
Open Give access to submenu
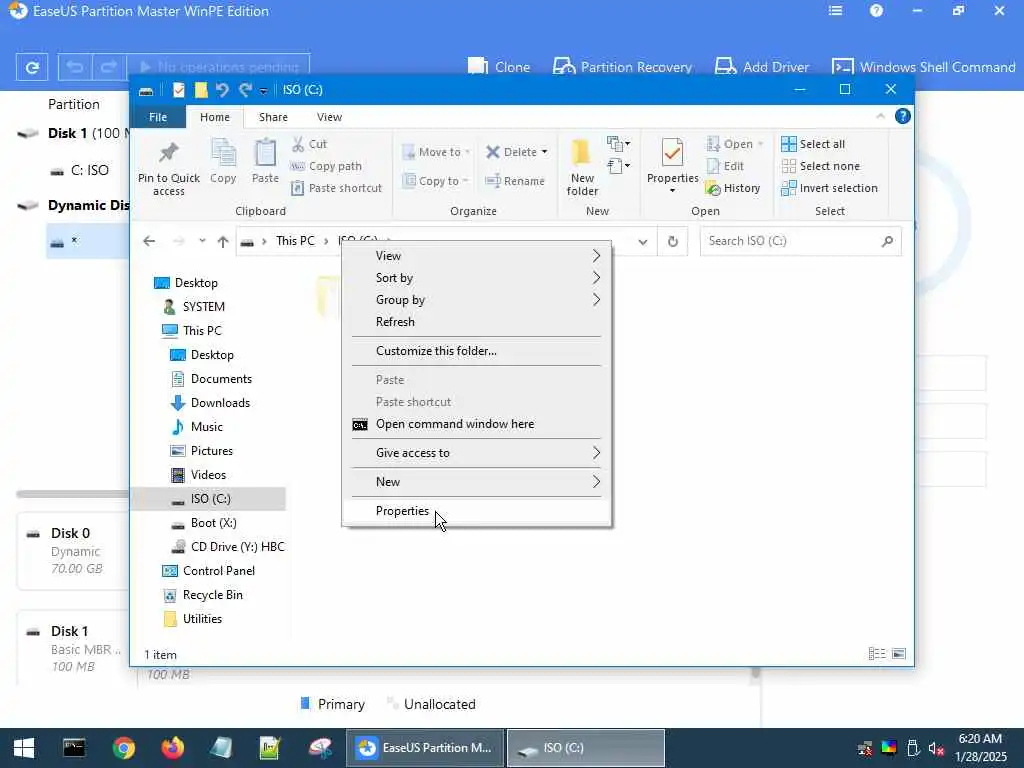click(477, 453)
